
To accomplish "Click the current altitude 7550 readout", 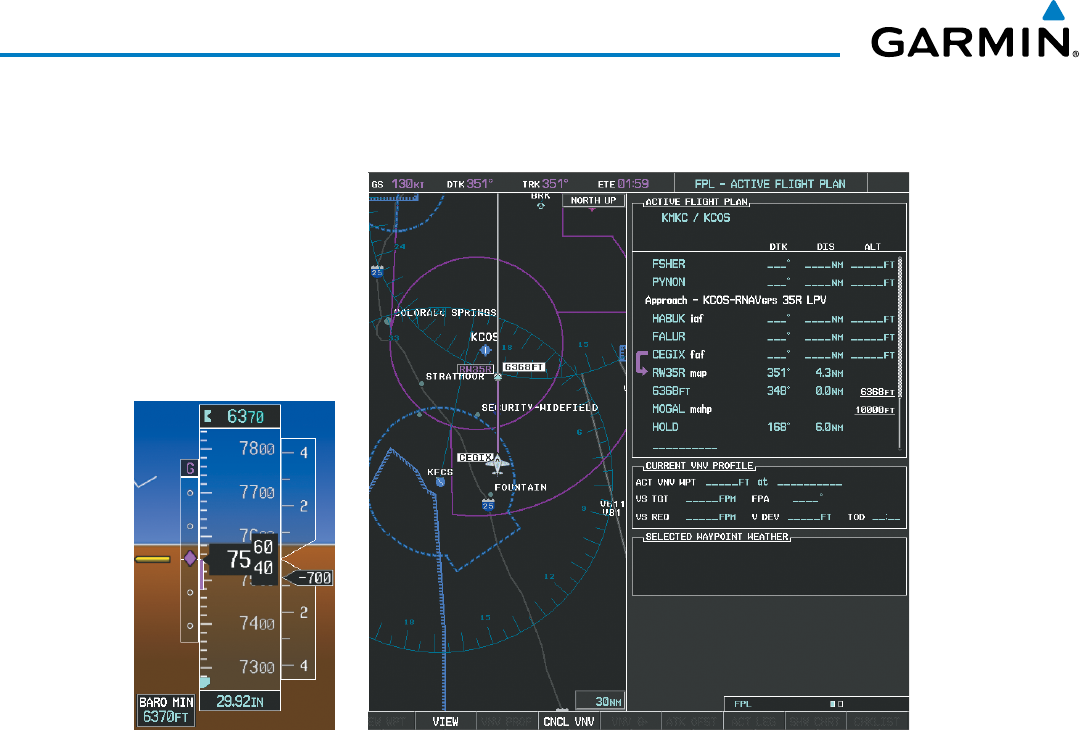I will click(x=242, y=559).
